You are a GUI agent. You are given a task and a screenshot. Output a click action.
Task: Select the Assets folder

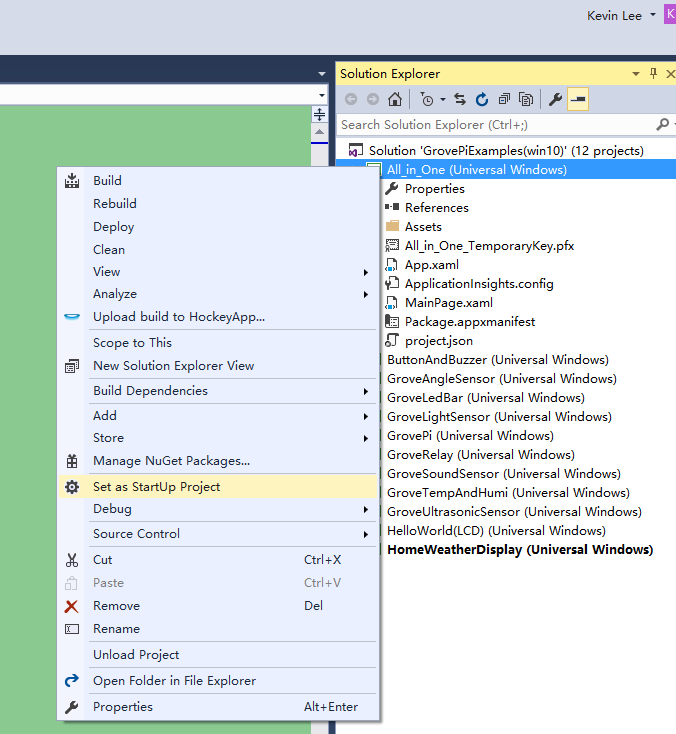[x=423, y=227]
